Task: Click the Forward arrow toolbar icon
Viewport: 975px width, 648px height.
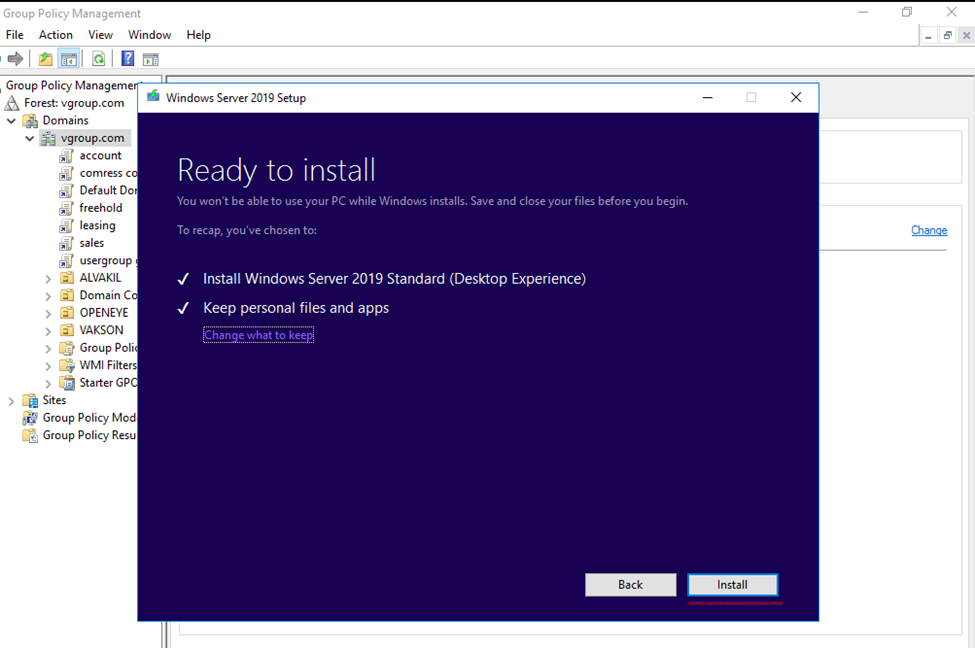Action: 15,59
